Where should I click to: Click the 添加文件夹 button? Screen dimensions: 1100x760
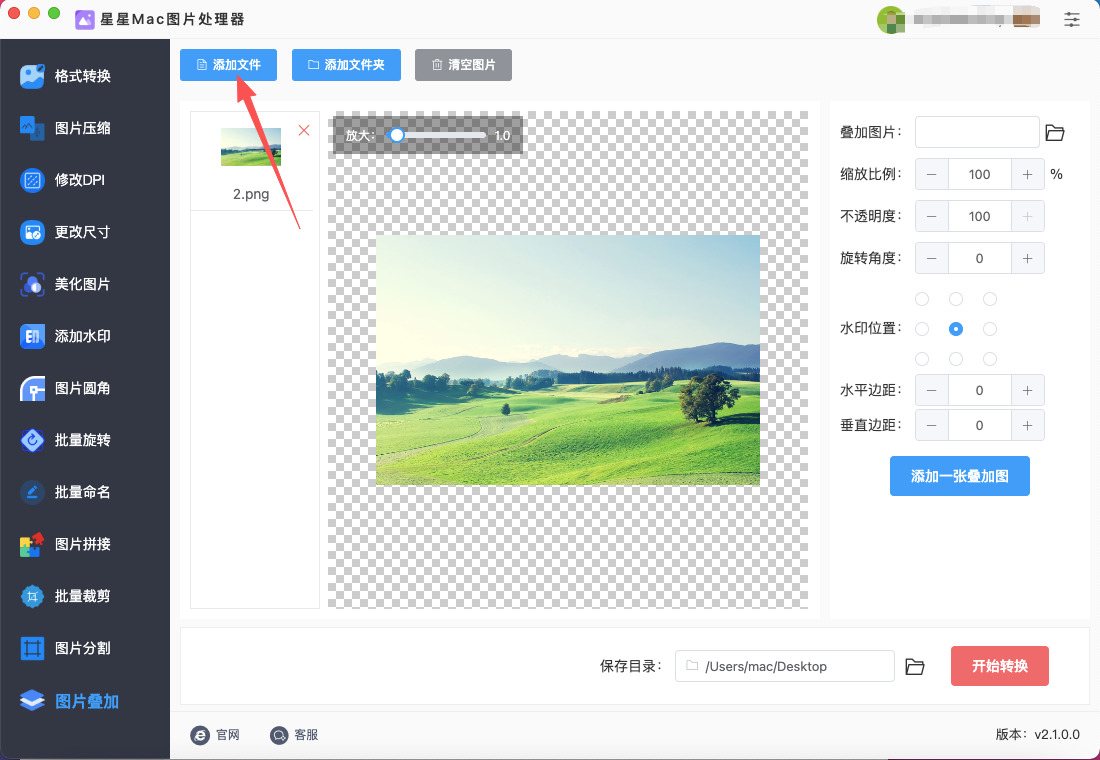pos(346,65)
